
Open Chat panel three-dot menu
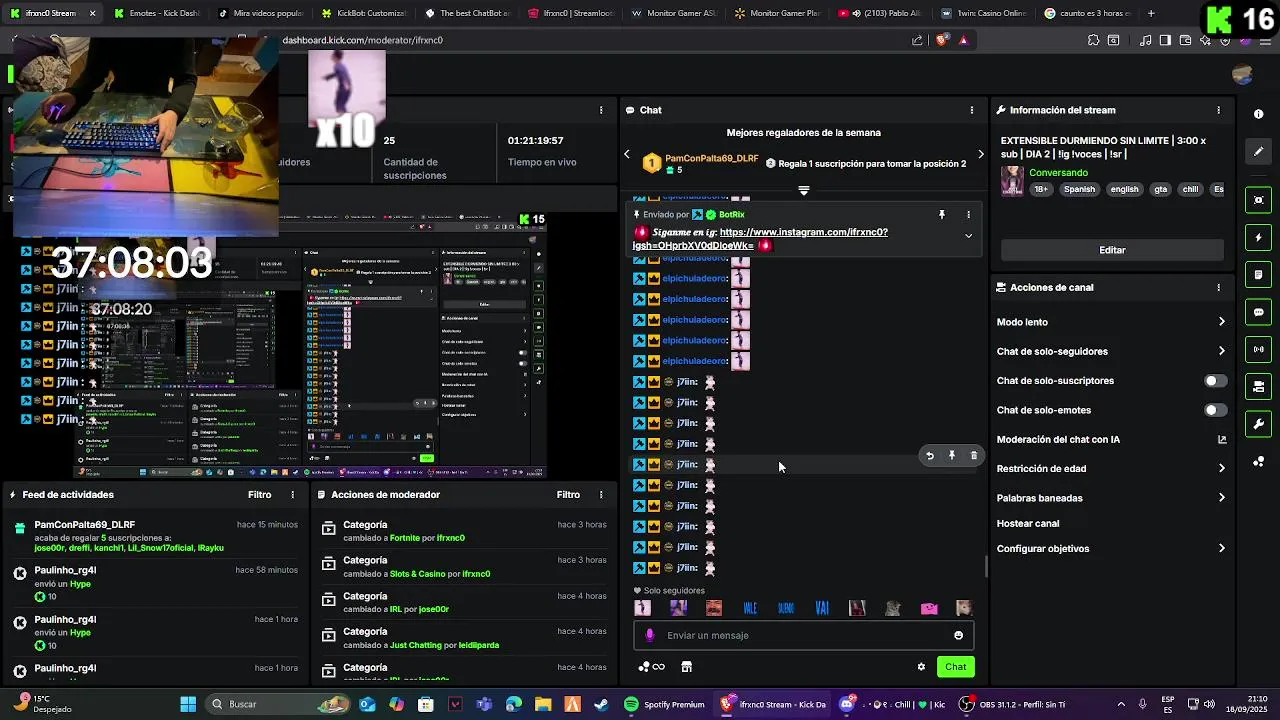coord(972,110)
